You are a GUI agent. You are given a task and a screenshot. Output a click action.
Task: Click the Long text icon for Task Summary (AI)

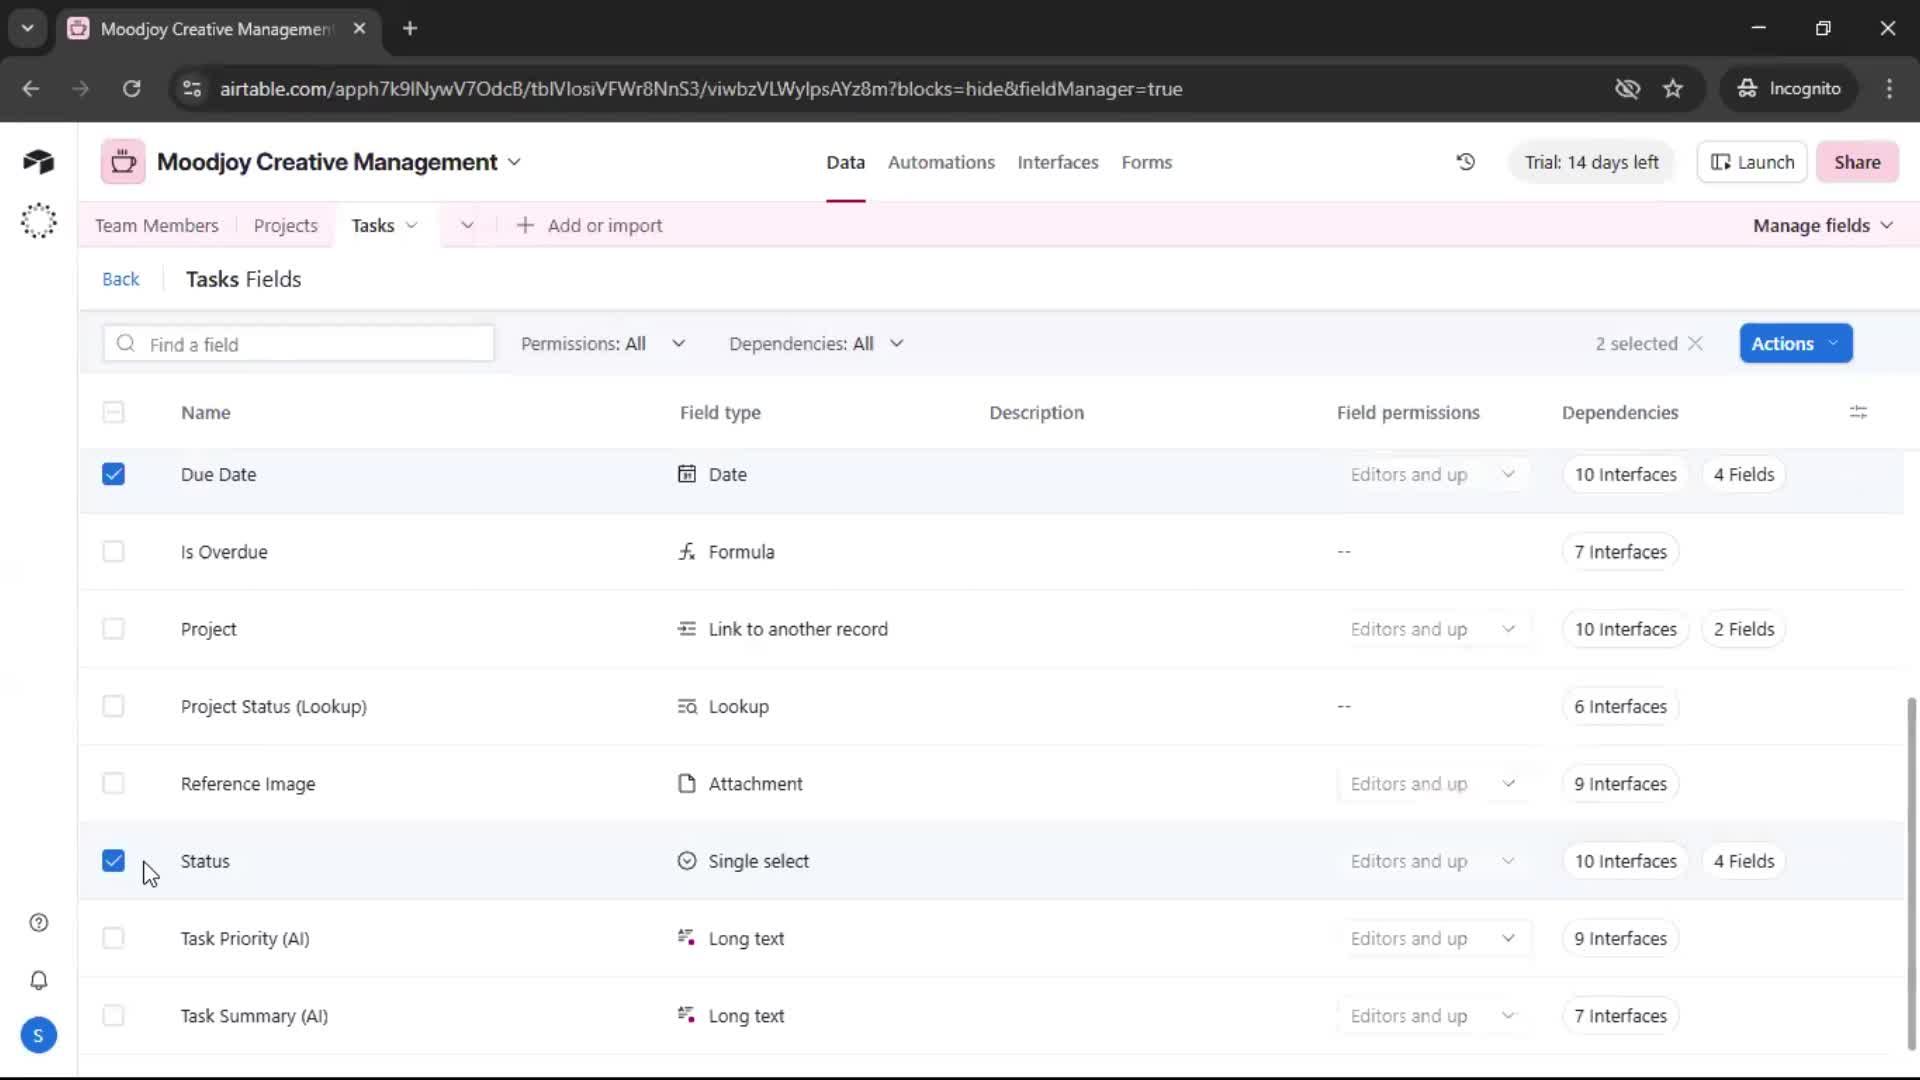point(686,1015)
